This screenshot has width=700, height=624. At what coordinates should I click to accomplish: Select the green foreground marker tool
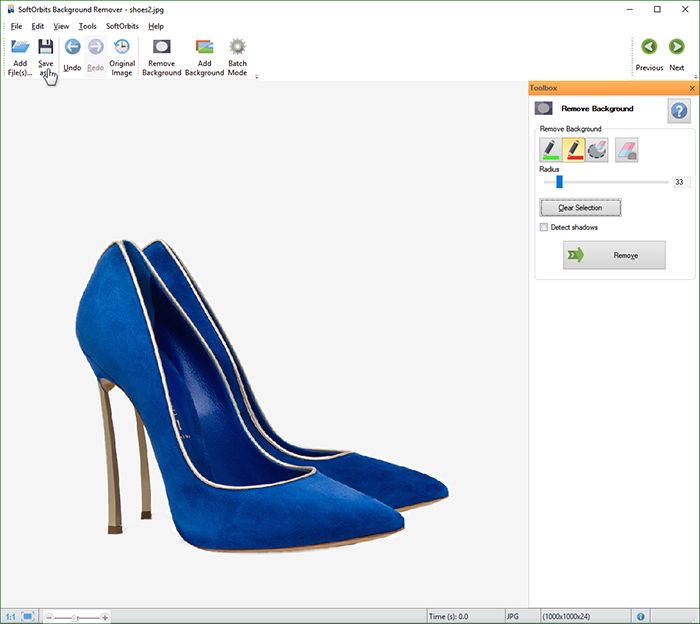(x=550, y=150)
